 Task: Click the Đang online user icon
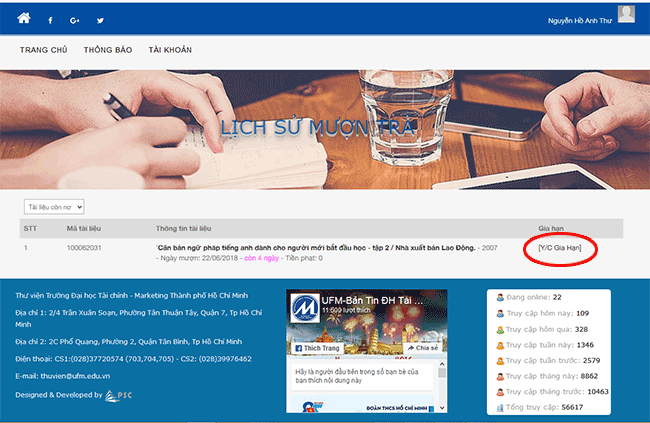coord(501,298)
